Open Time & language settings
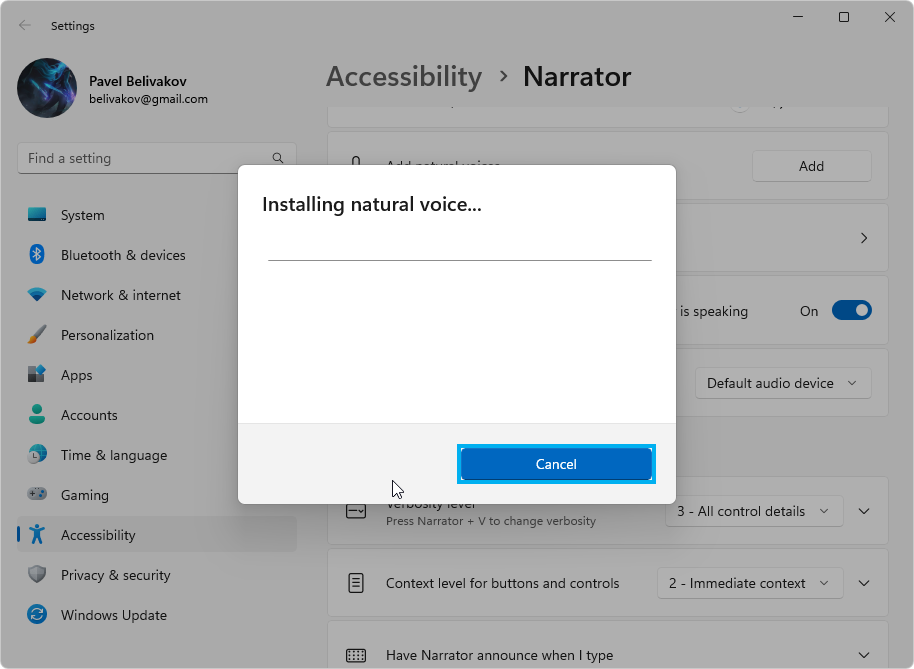Image resolution: width=914 pixels, height=669 pixels. click(157, 455)
